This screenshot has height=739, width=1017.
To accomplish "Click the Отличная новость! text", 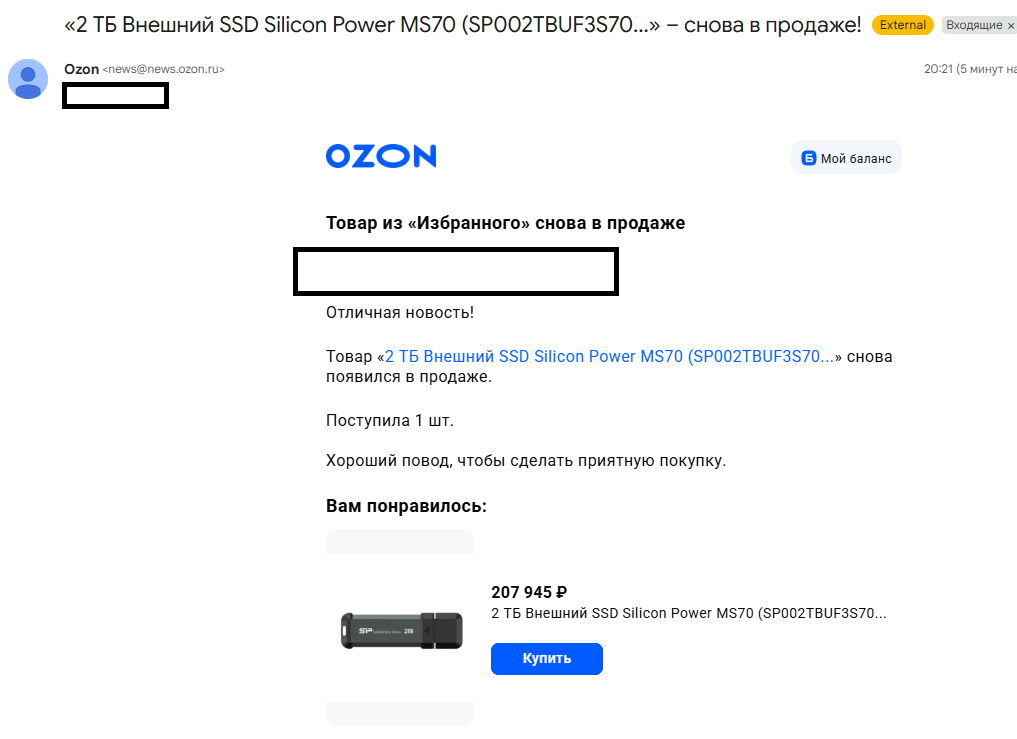I will coord(400,313).
